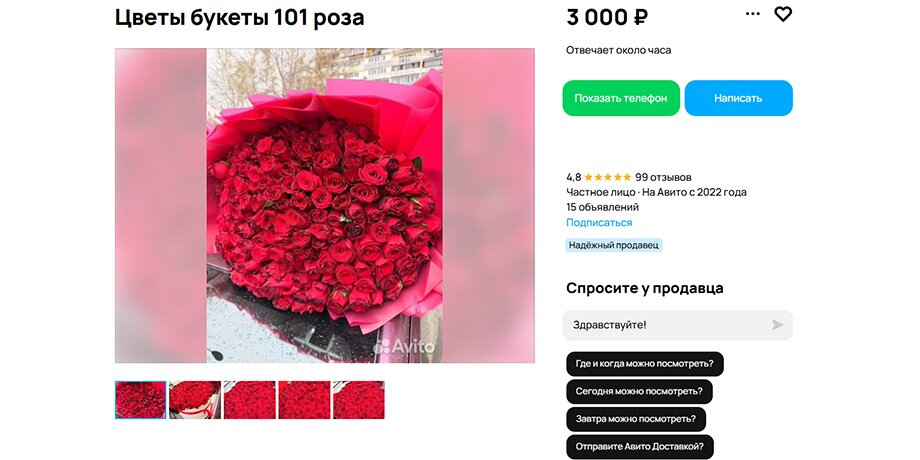This screenshot has height=460, width=920.
Task: Click the Avito watermark logo on photo
Action: click(x=405, y=346)
